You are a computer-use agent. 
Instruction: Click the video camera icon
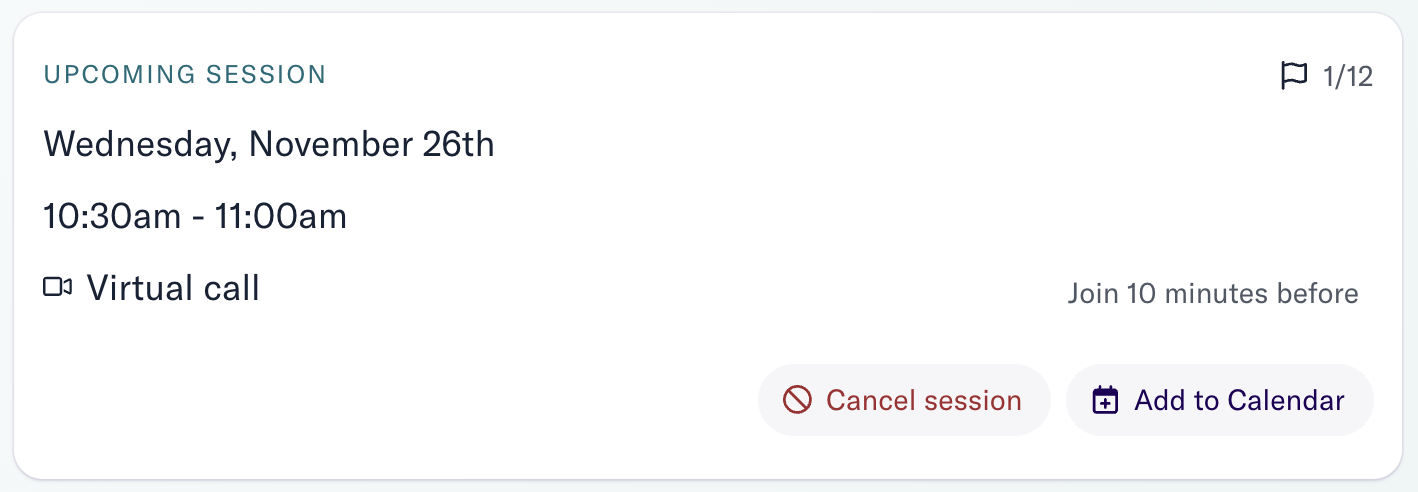tap(58, 288)
